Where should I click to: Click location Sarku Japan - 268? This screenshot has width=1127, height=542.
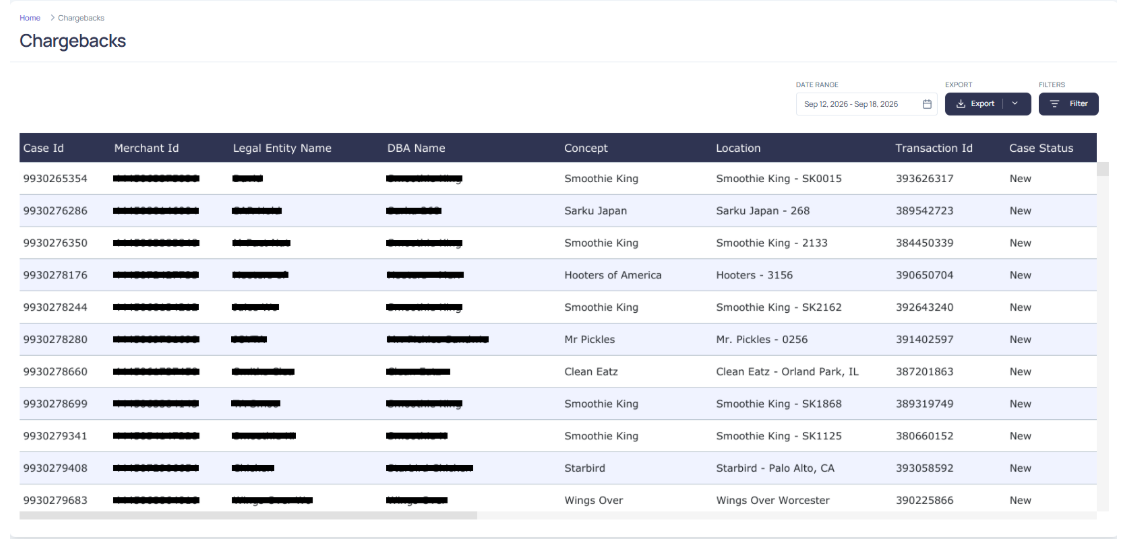click(x=763, y=211)
